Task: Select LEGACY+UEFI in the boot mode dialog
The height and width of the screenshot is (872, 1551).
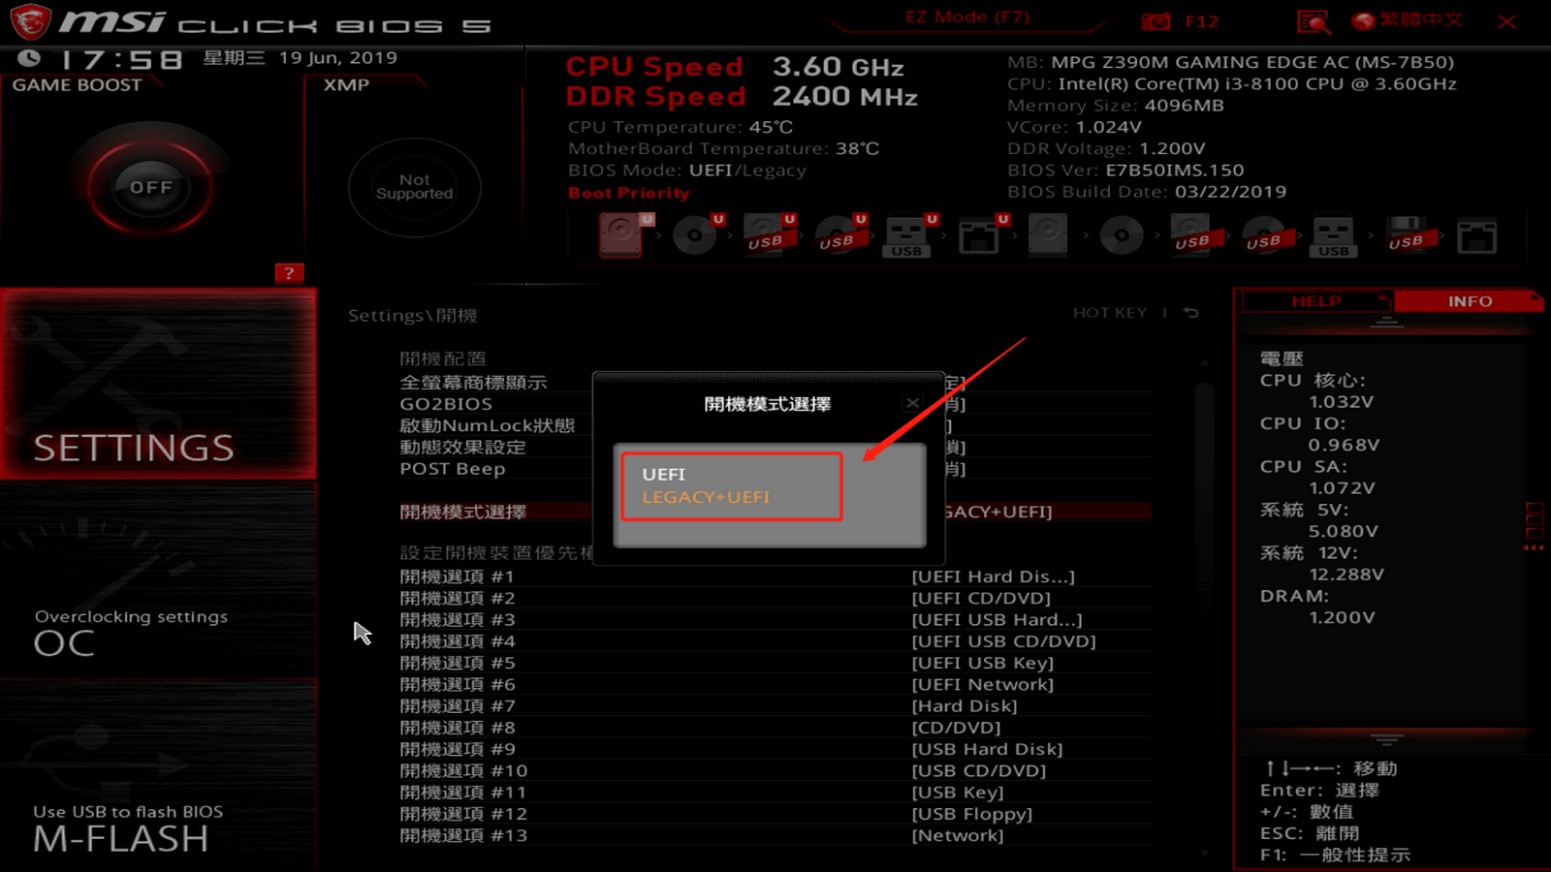Action: [x=704, y=497]
